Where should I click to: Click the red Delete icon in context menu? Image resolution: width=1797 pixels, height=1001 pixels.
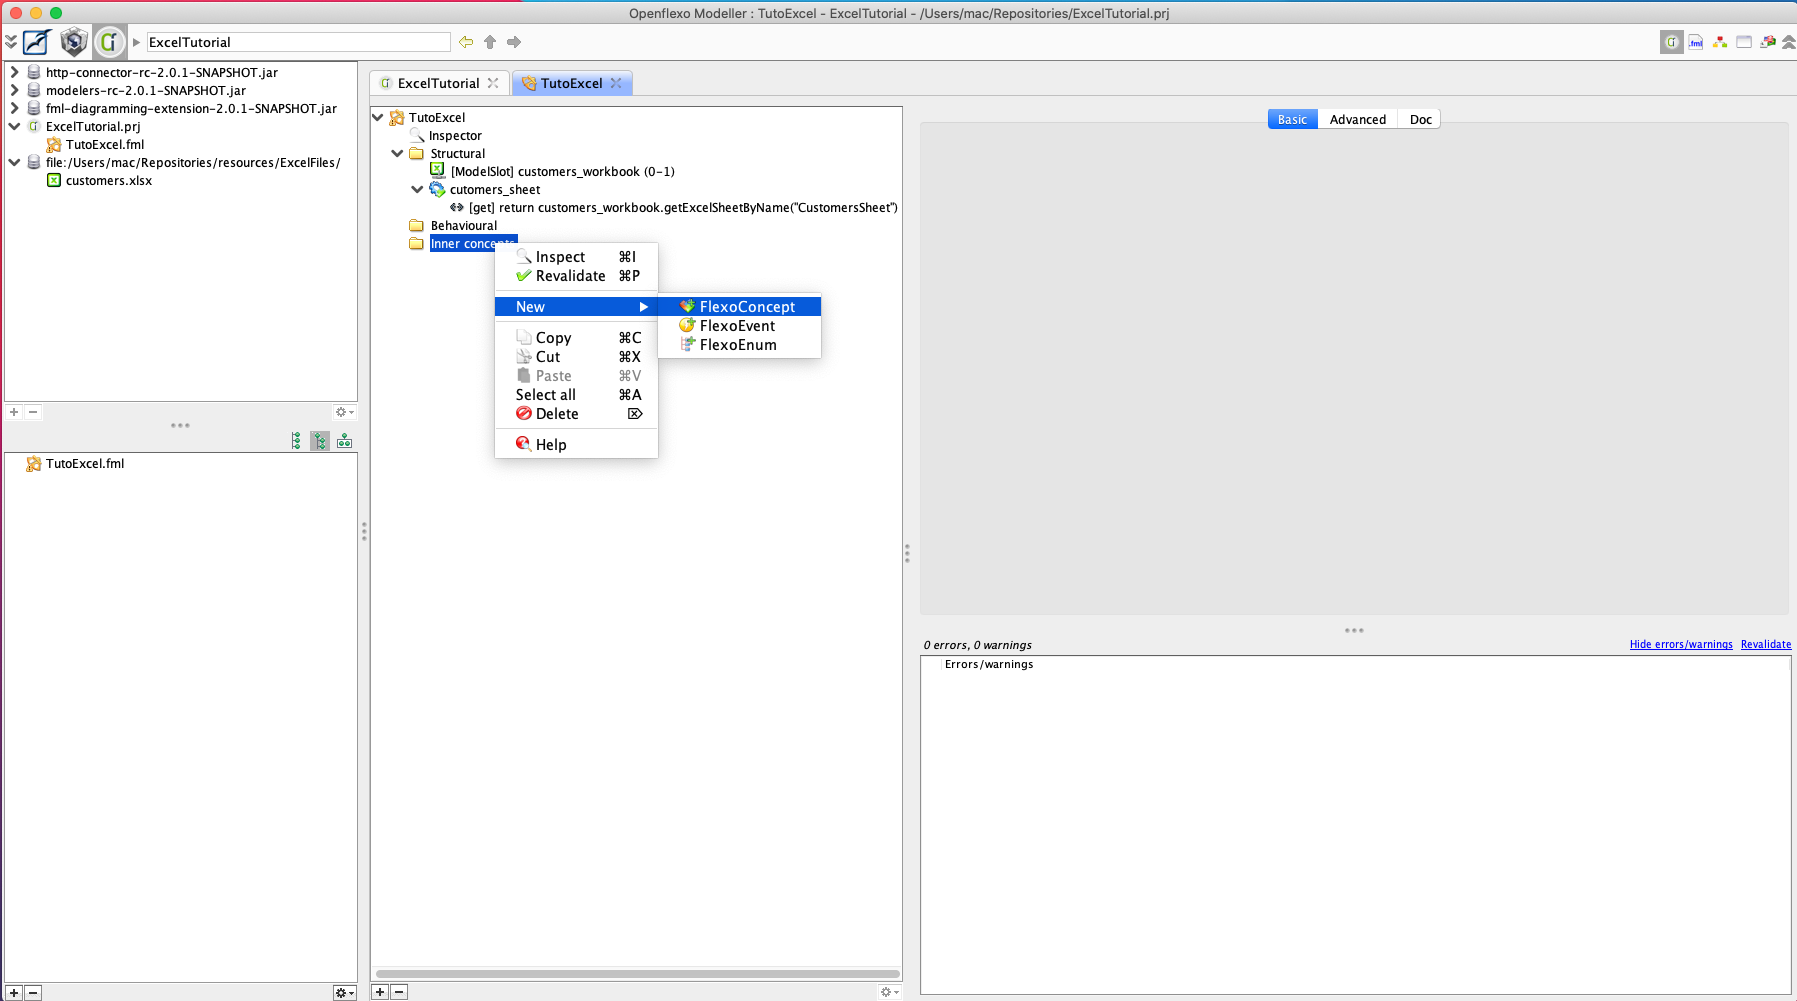[x=523, y=413]
